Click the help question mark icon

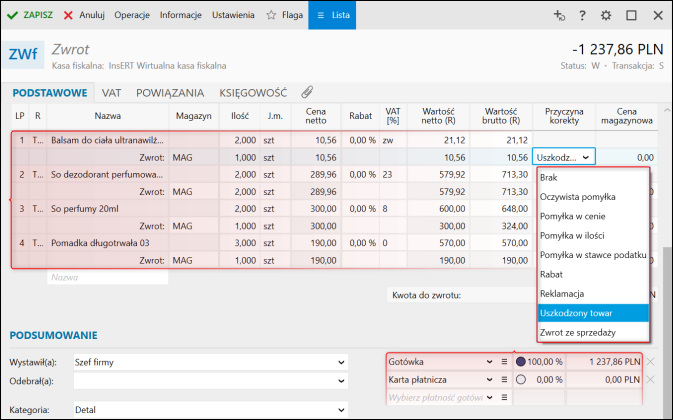[x=583, y=16]
